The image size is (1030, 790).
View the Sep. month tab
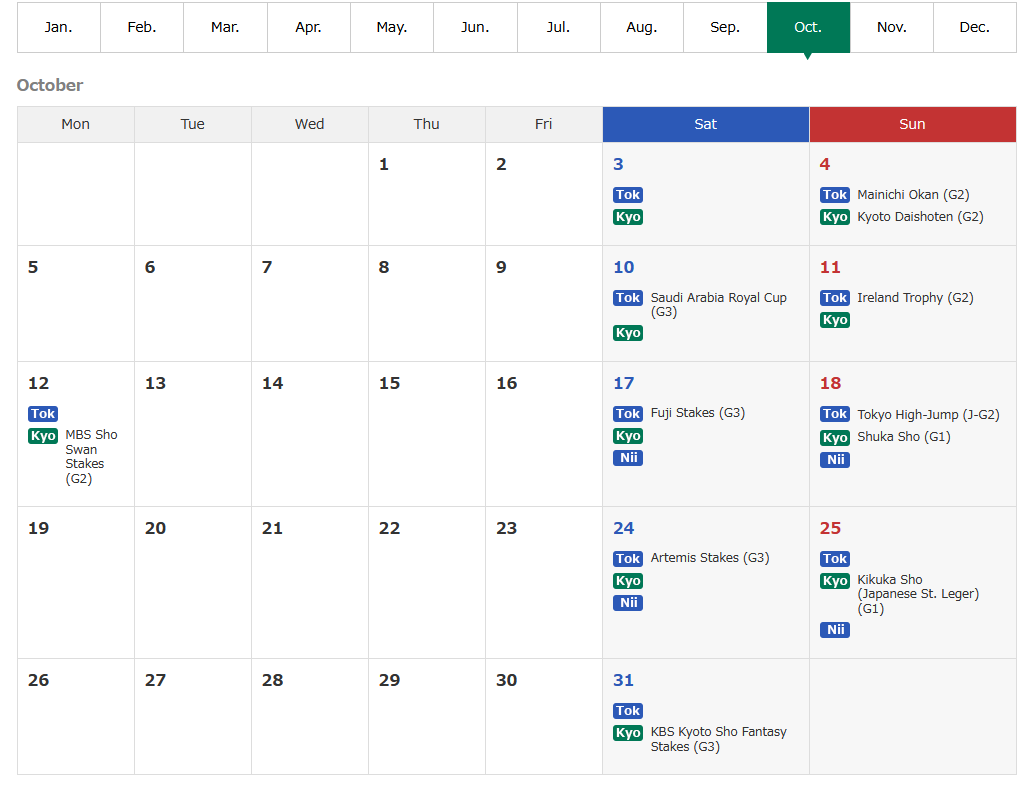click(725, 27)
